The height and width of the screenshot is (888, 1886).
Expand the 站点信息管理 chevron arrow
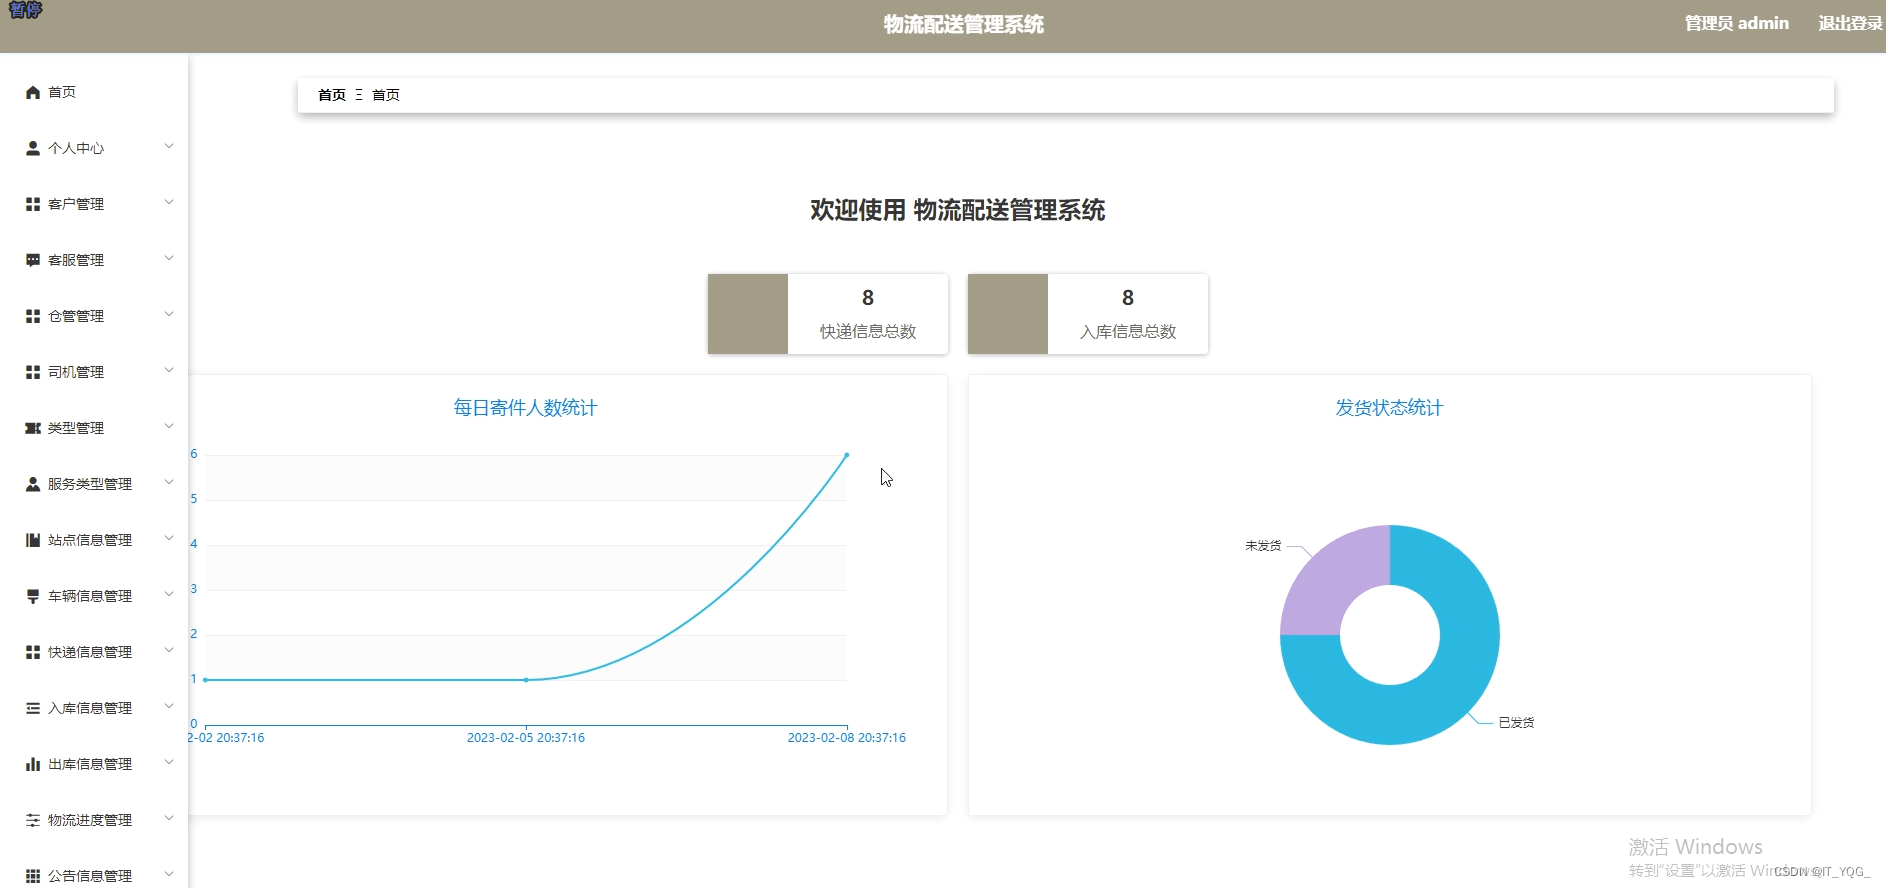169,538
